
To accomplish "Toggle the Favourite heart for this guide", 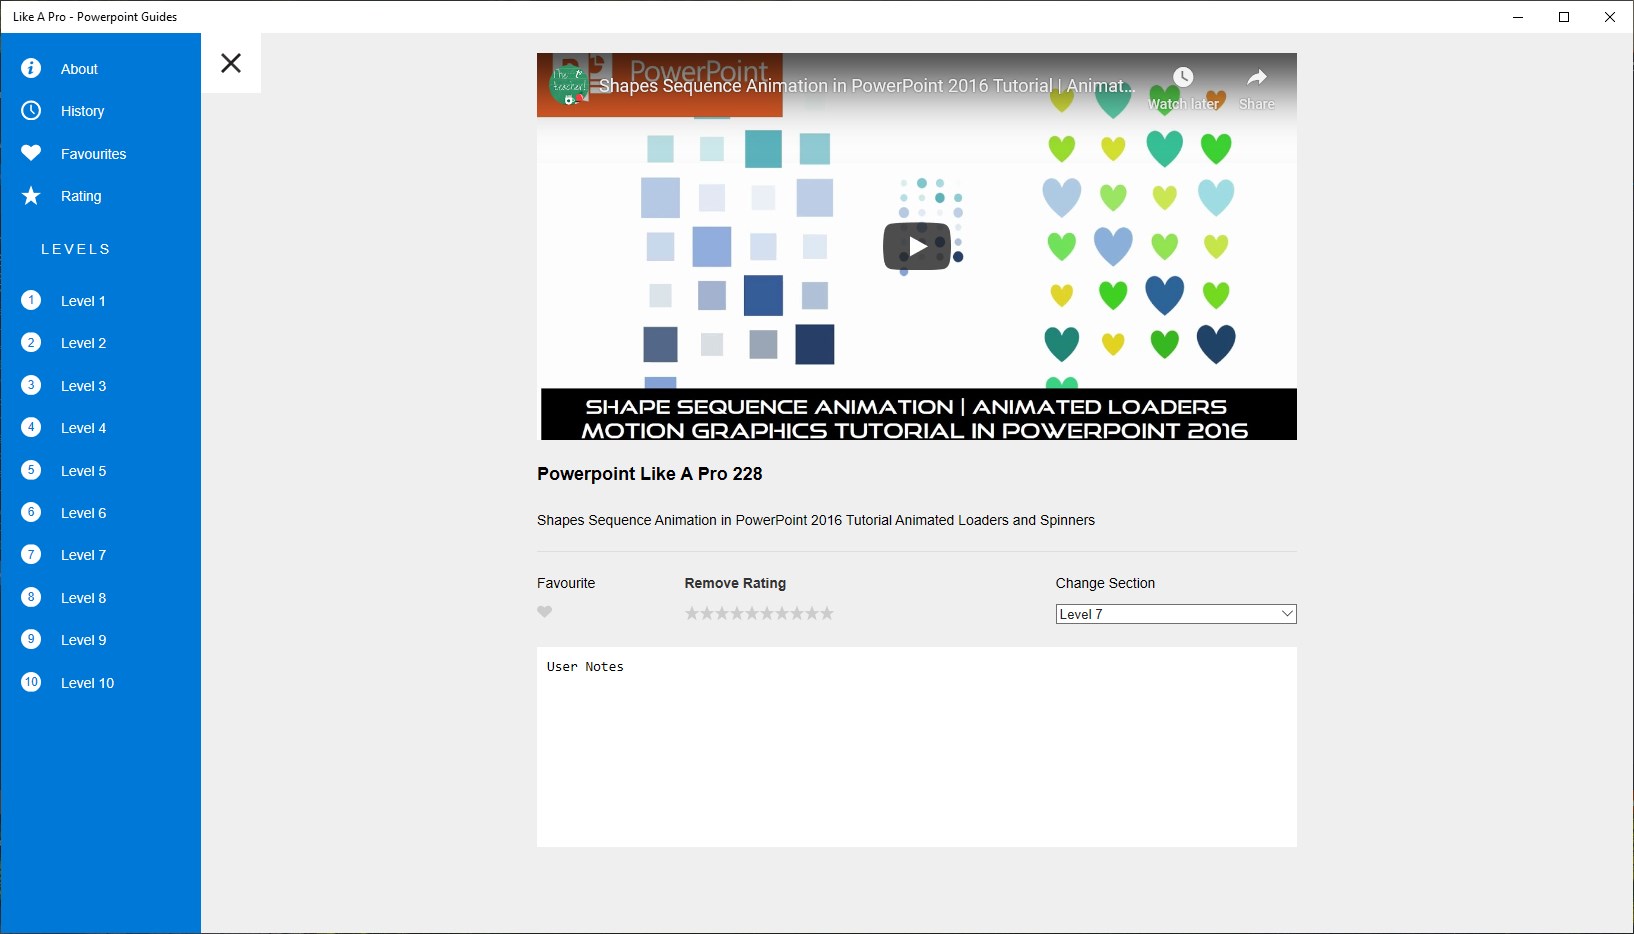I will [545, 612].
